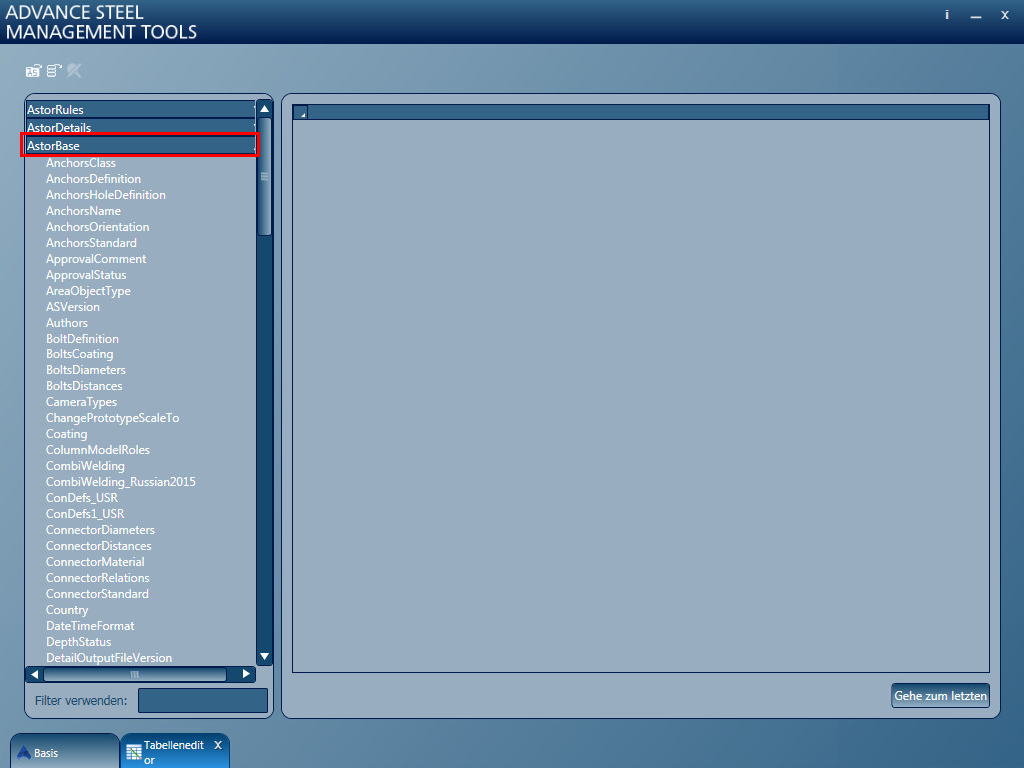Viewport: 1024px width, 768px height.
Task: Select the ASVersion table
Action: pyautogui.click(x=72, y=307)
